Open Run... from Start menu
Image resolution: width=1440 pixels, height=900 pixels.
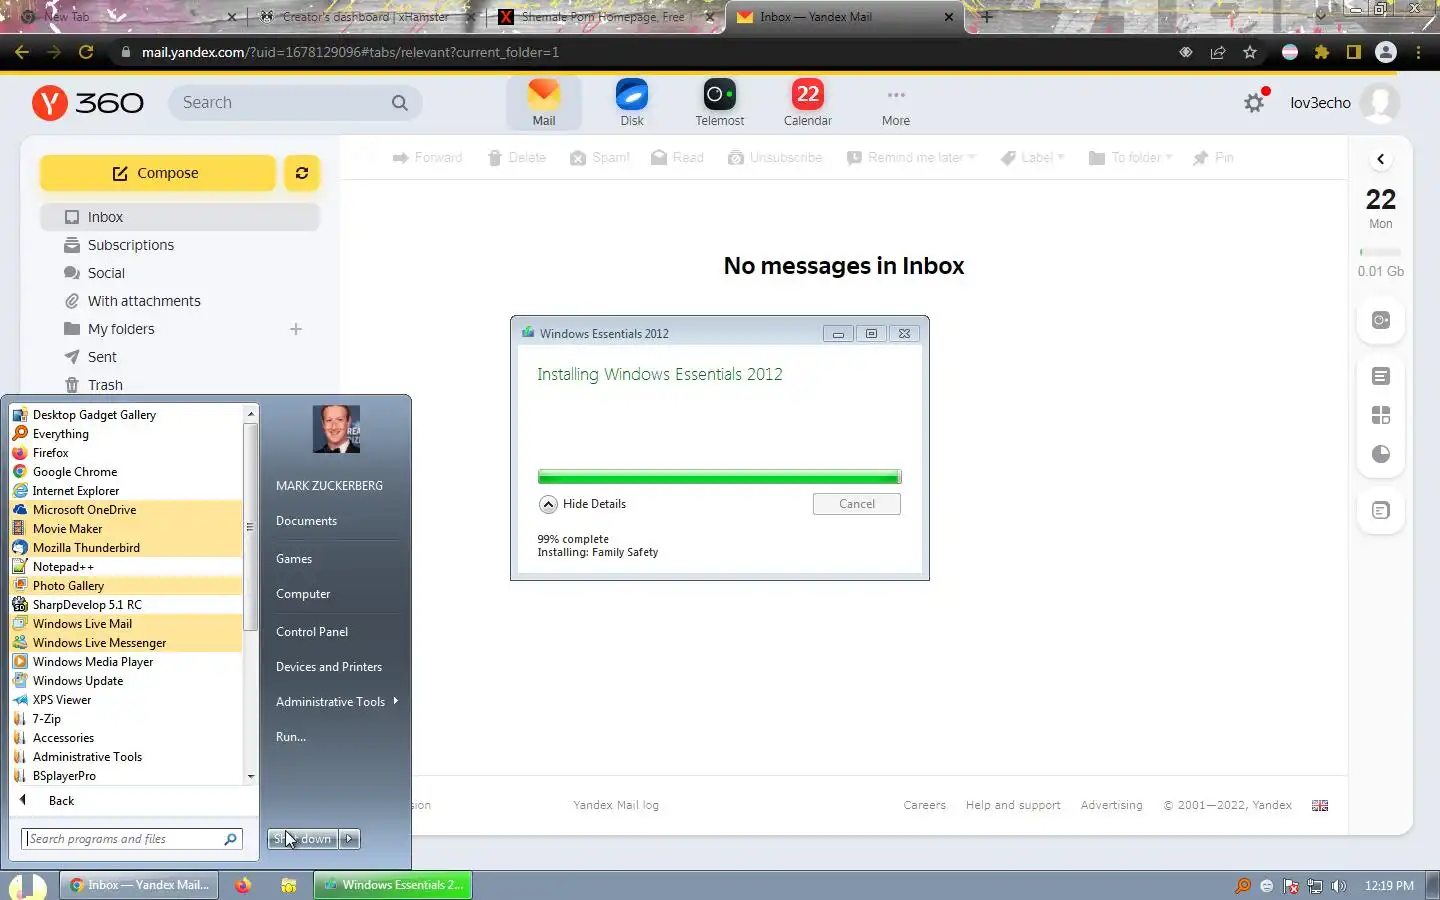click(291, 737)
